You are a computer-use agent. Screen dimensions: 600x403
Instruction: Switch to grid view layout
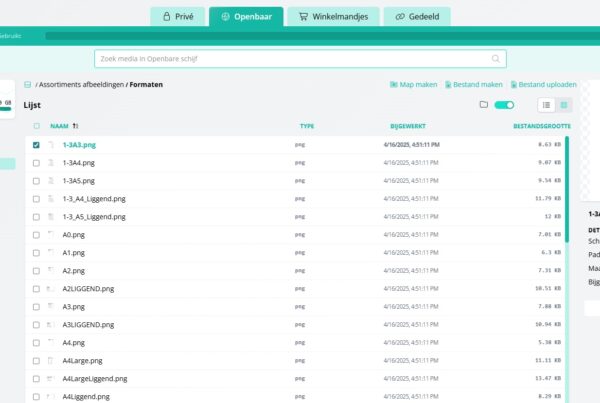(x=564, y=105)
